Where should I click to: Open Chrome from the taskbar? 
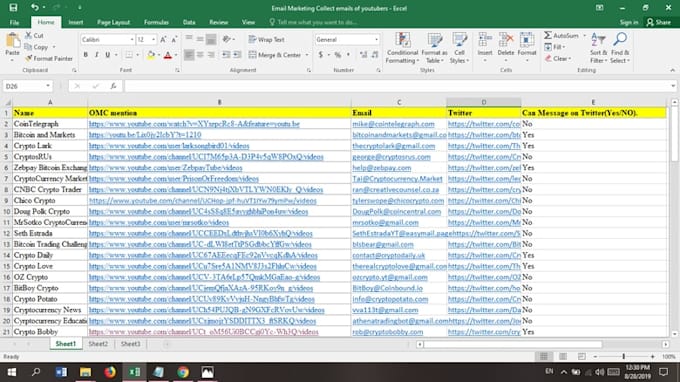183,372
